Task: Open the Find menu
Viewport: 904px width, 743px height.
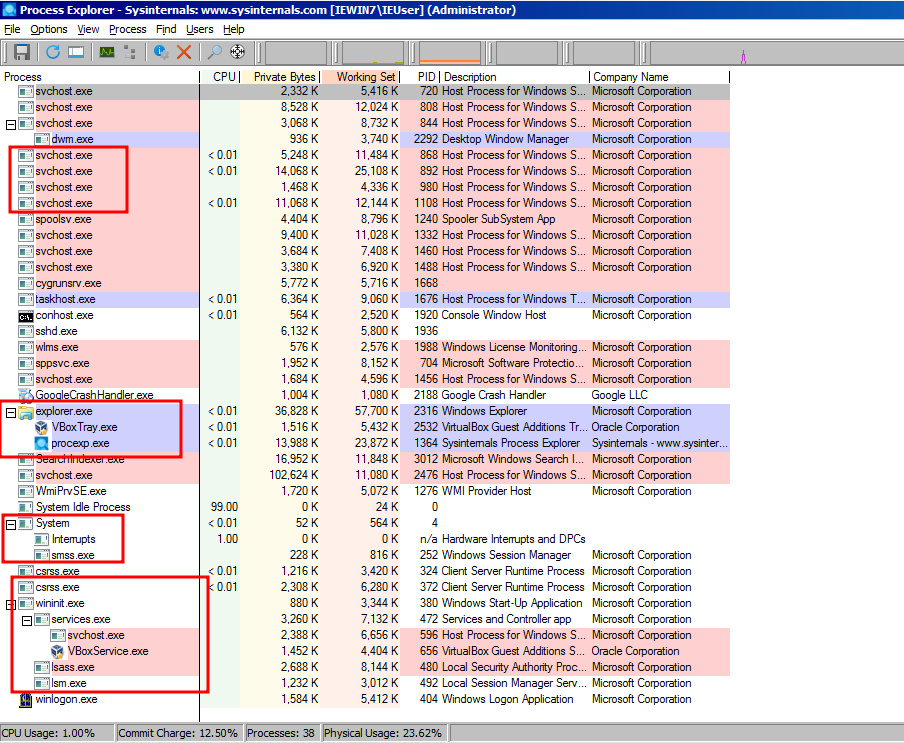Action: pyautogui.click(x=166, y=29)
